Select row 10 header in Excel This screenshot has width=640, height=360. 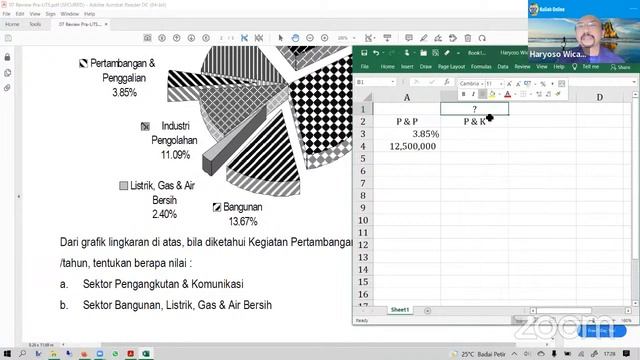pyautogui.click(x=363, y=220)
